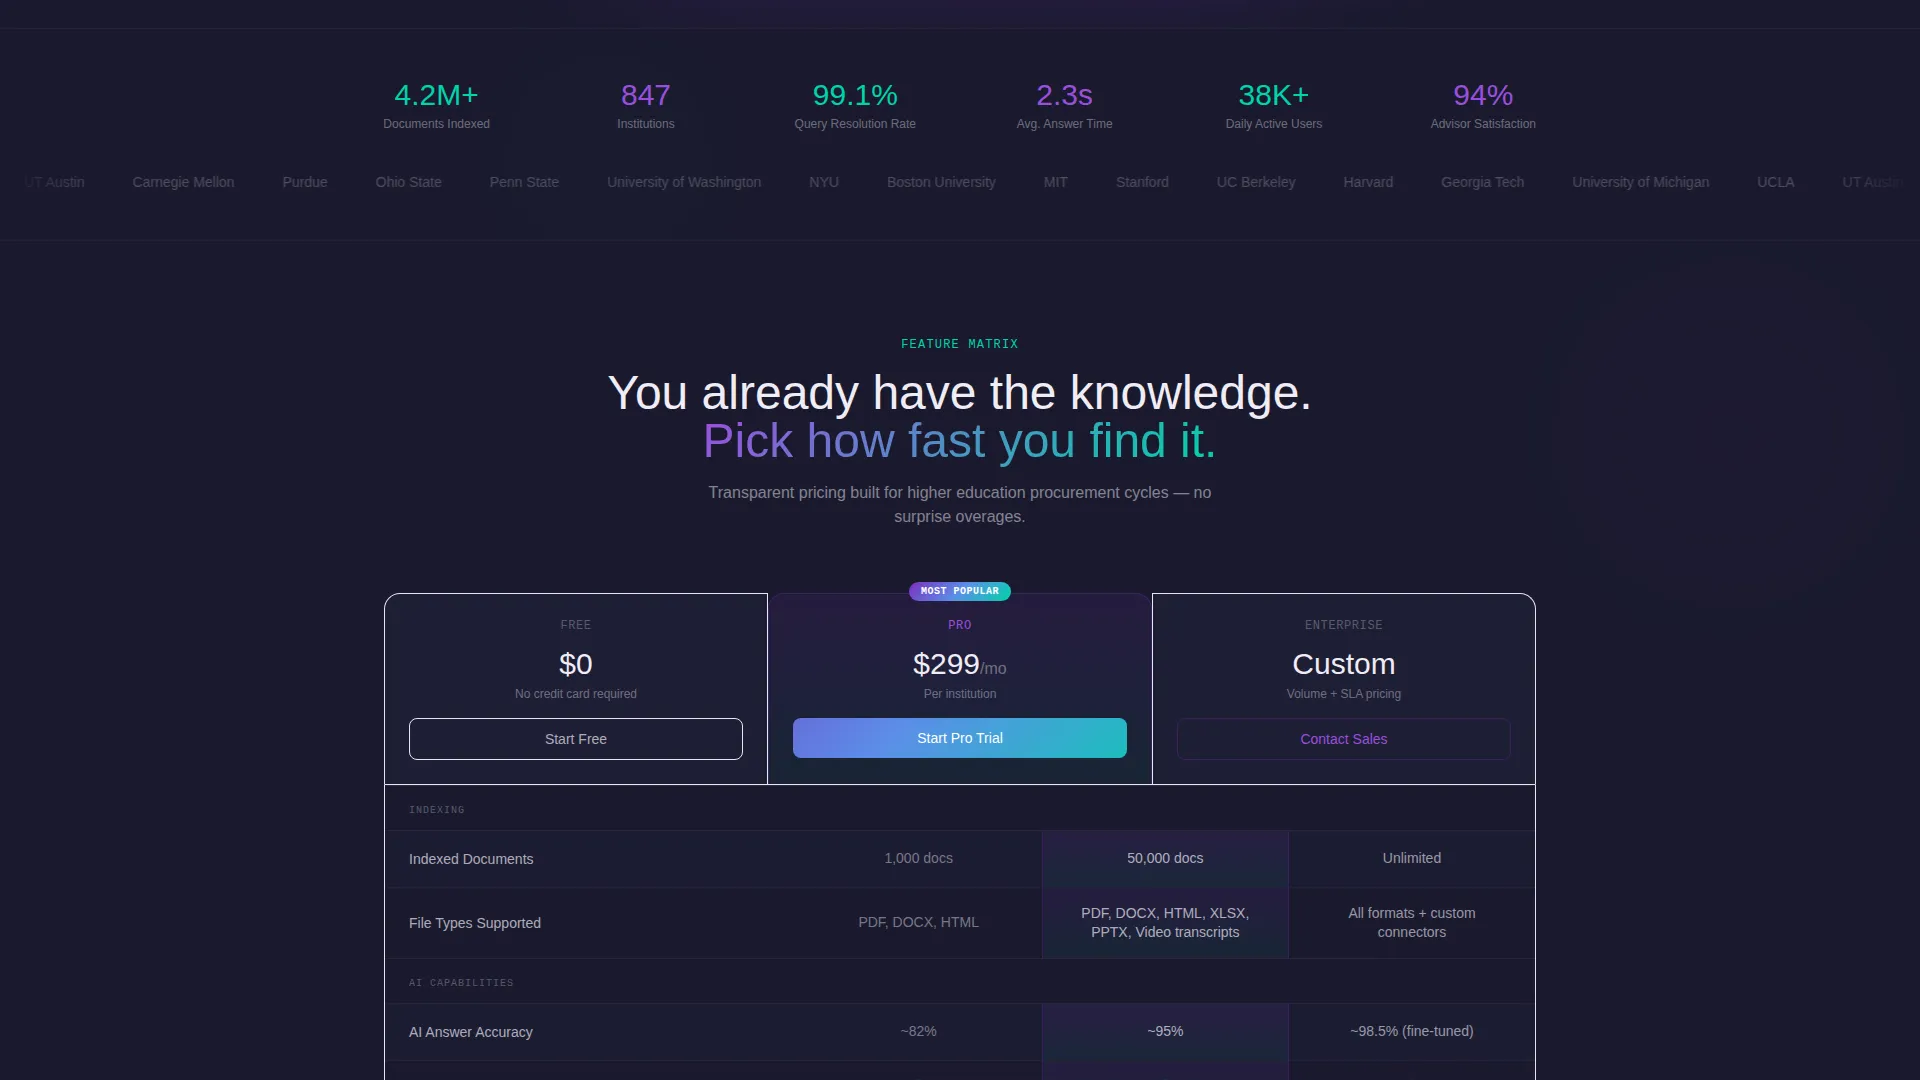Image resolution: width=1920 pixels, height=1080 pixels.
Task: Click the FEATURE MATRIX section label
Action: pyautogui.click(x=959, y=344)
